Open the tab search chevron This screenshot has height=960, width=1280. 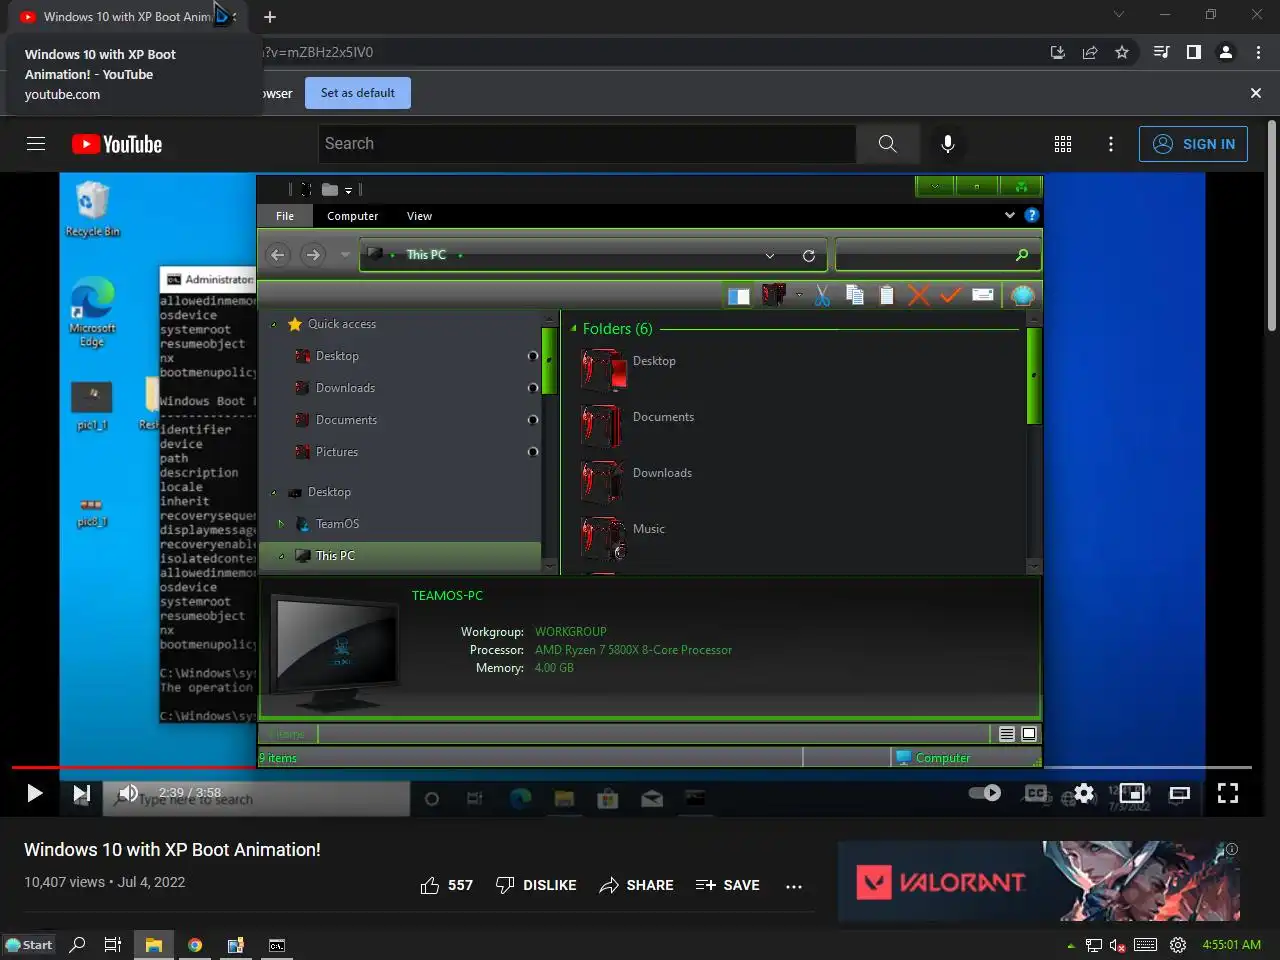click(x=1119, y=15)
